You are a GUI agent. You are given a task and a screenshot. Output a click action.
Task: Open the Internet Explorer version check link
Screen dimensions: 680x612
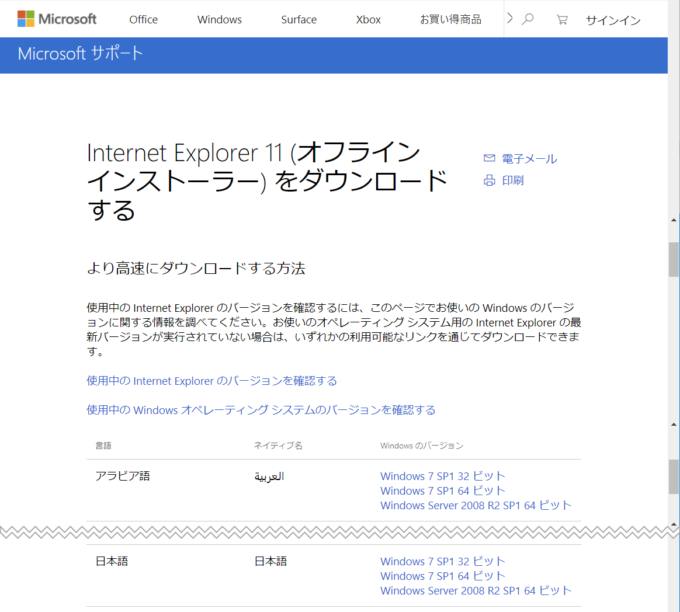coord(211,381)
